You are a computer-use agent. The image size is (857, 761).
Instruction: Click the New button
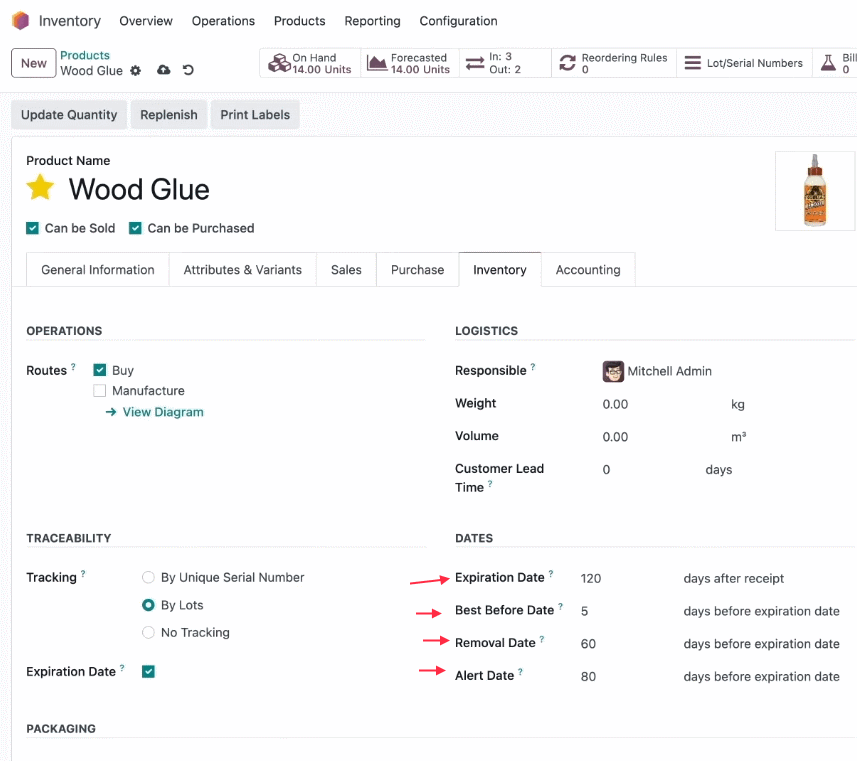point(33,63)
